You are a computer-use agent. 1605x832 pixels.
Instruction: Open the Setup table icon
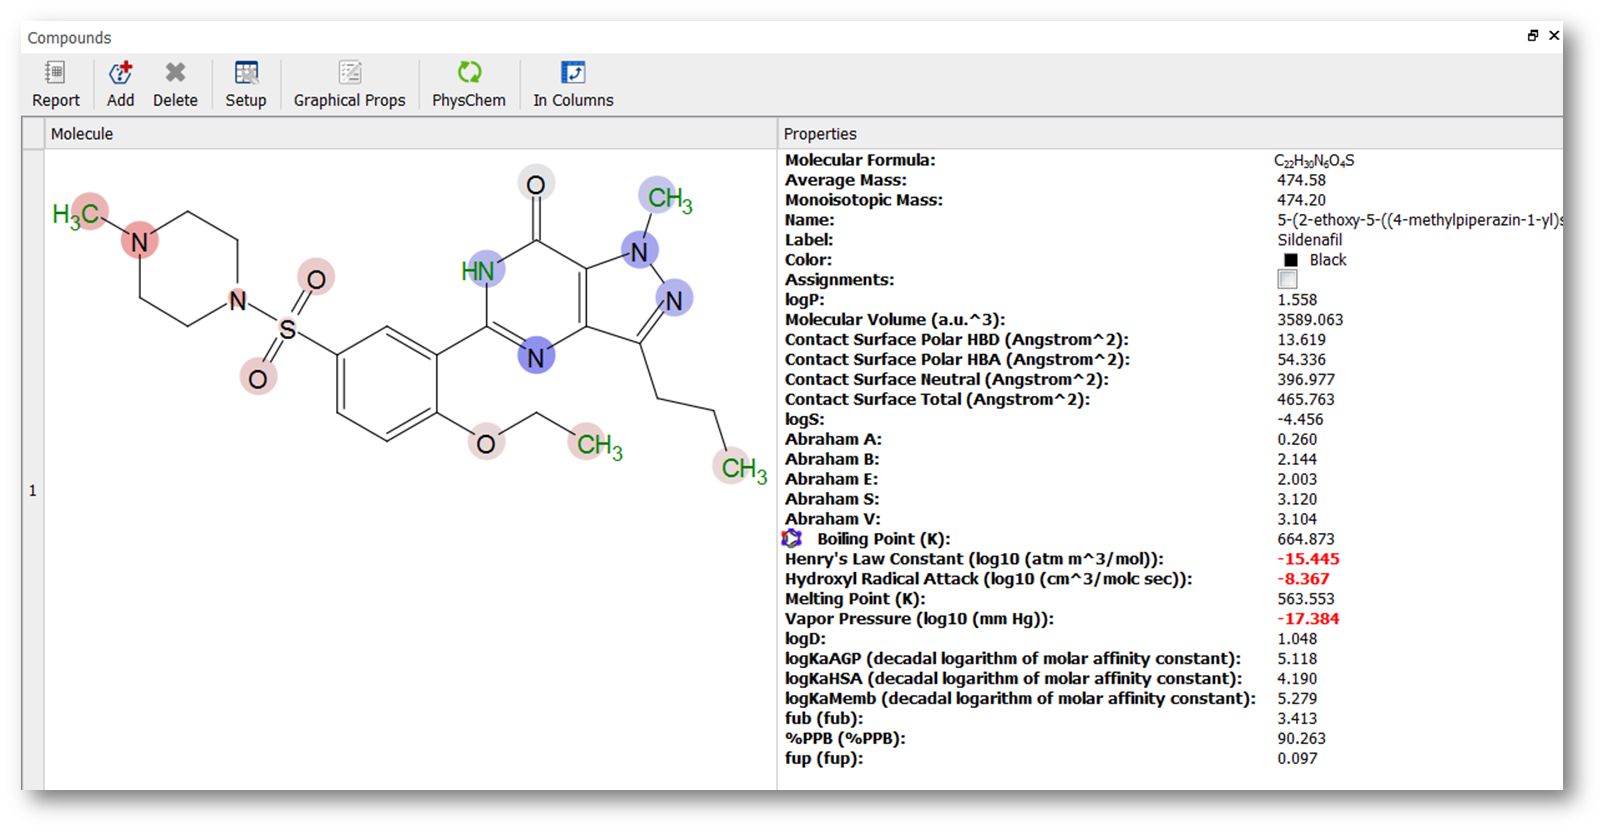click(246, 74)
